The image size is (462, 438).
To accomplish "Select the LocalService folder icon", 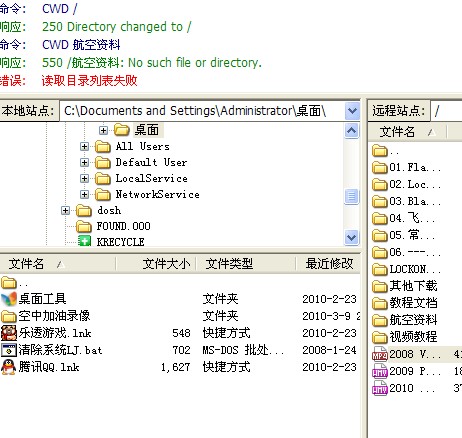I will [x=103, y=178].
